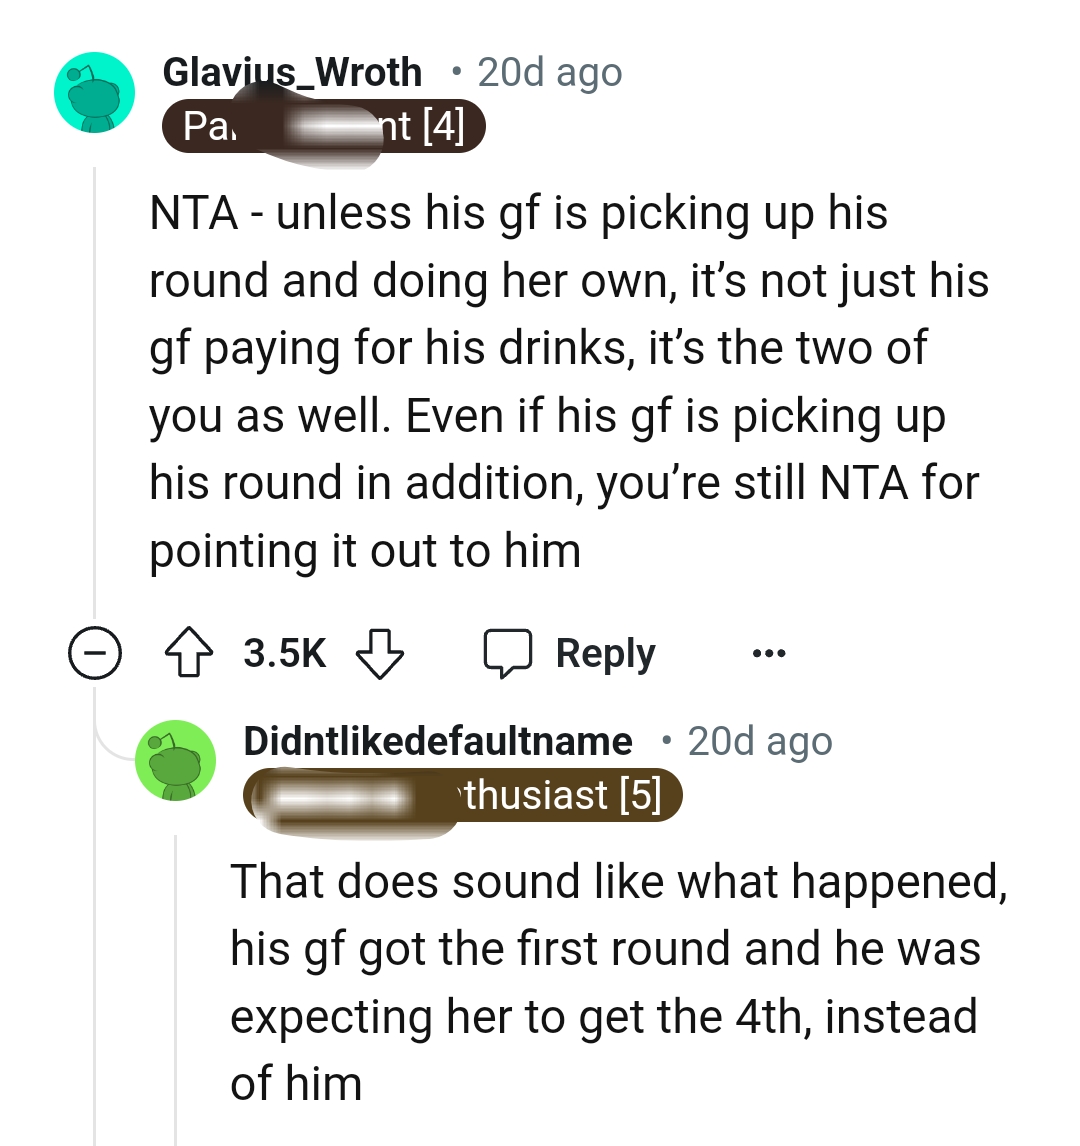
Task: Open Glavius_Wroth's profile
Action: [x=292, y=72]
